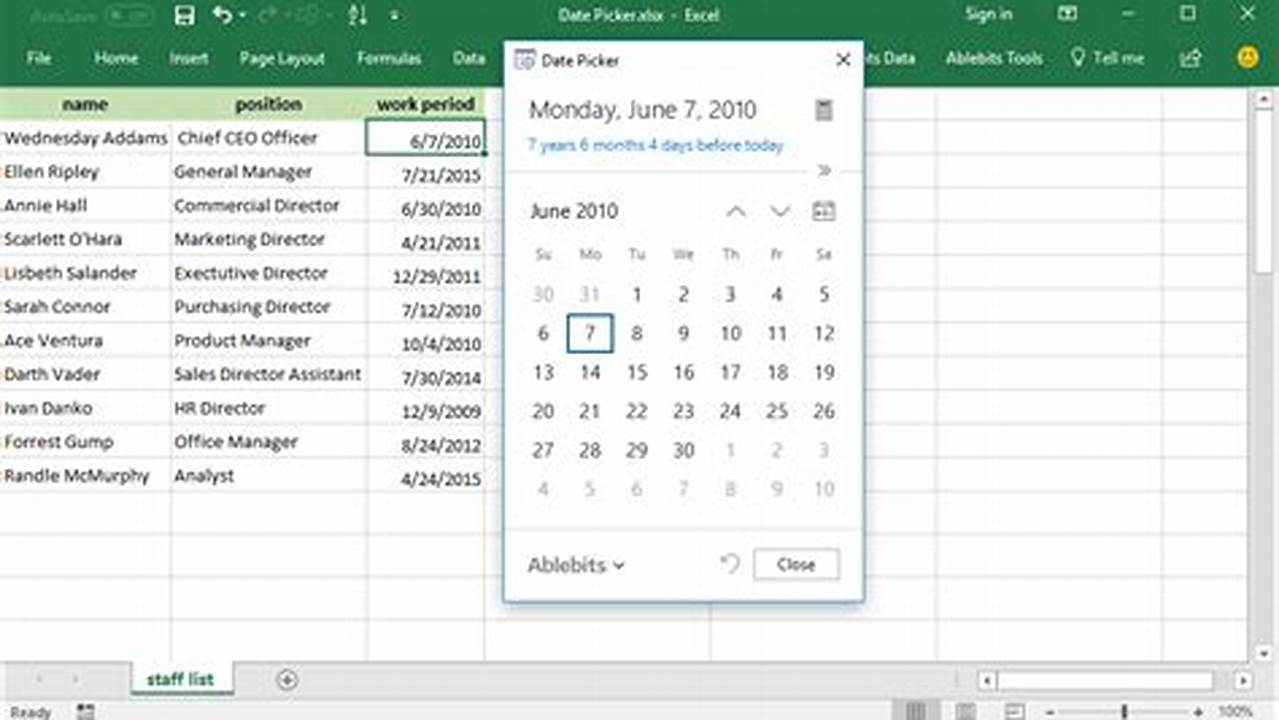Switch to the Page Layout tab
This screenshot has height=720, width=1279.
pos(283,58)
